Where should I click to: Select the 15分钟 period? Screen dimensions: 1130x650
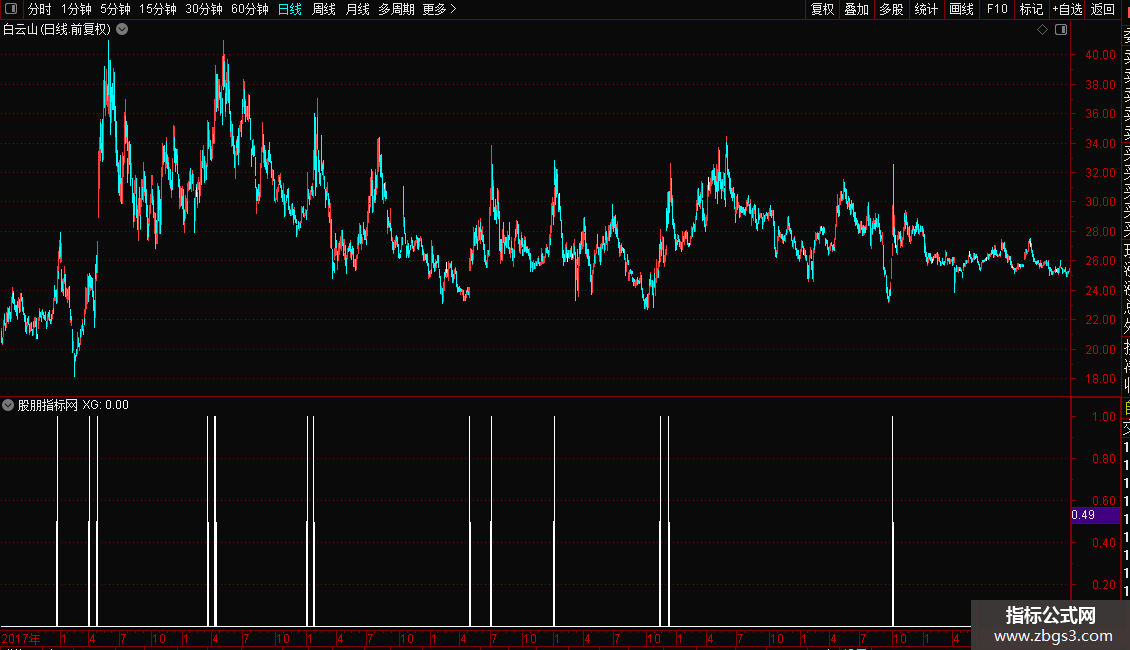pos(157,9)
